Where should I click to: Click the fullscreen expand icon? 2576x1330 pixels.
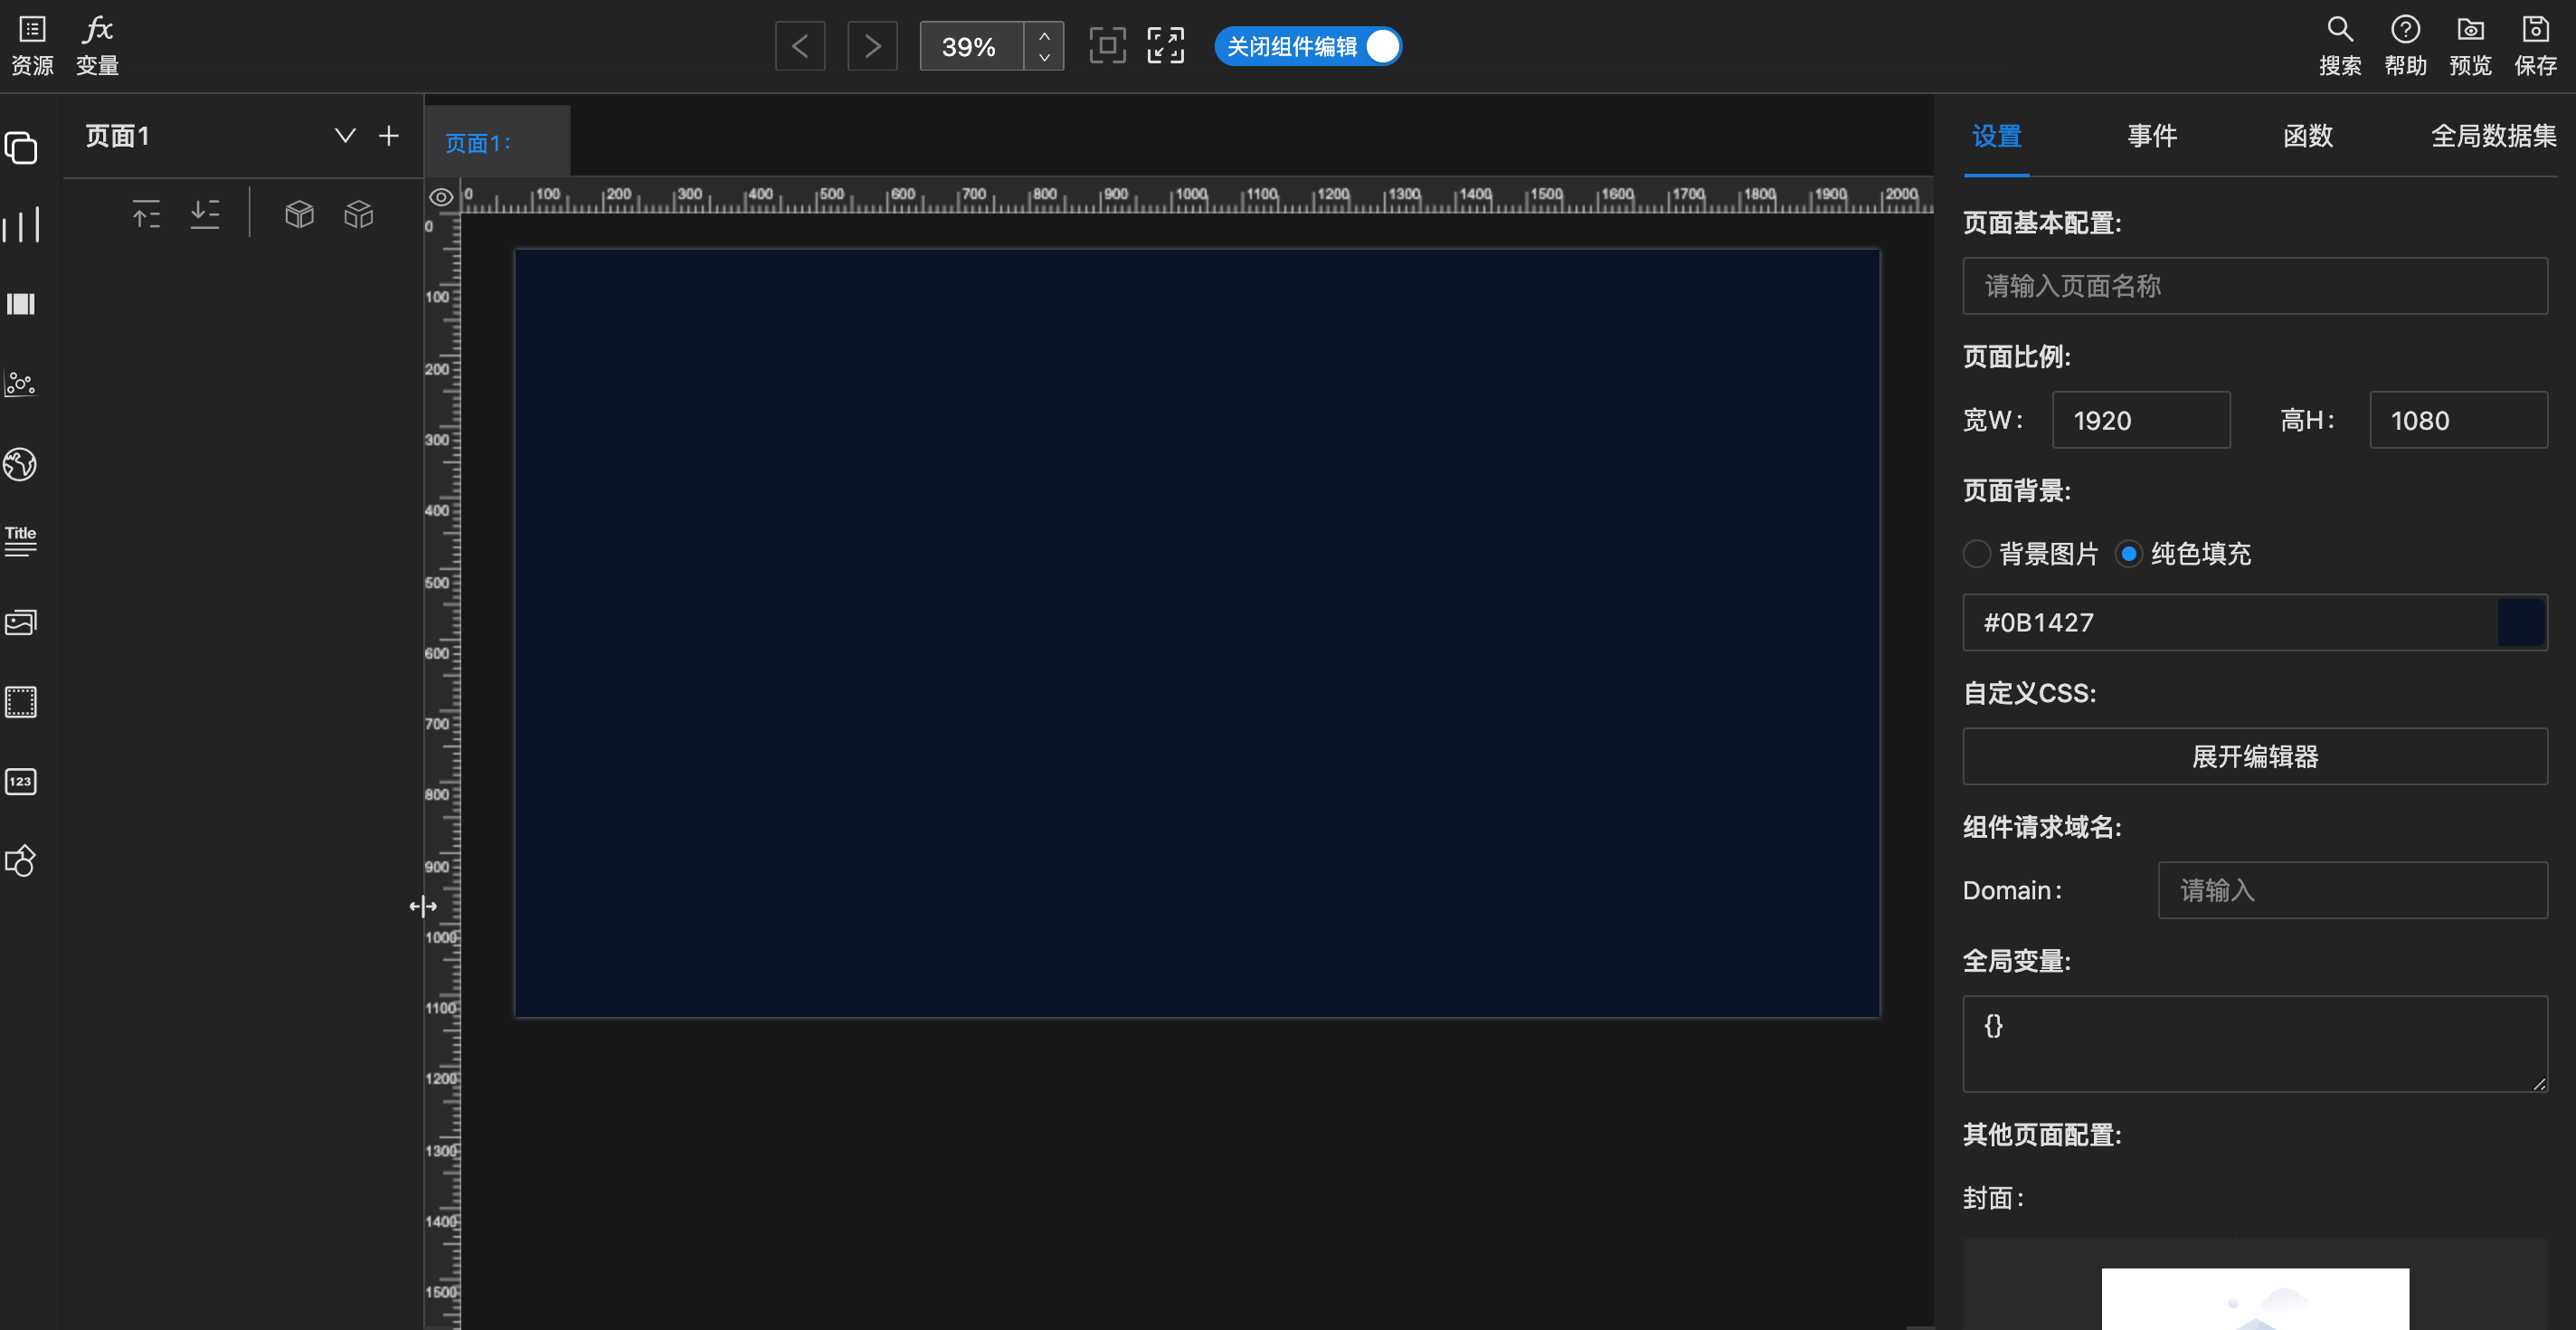pos(1165,46)
